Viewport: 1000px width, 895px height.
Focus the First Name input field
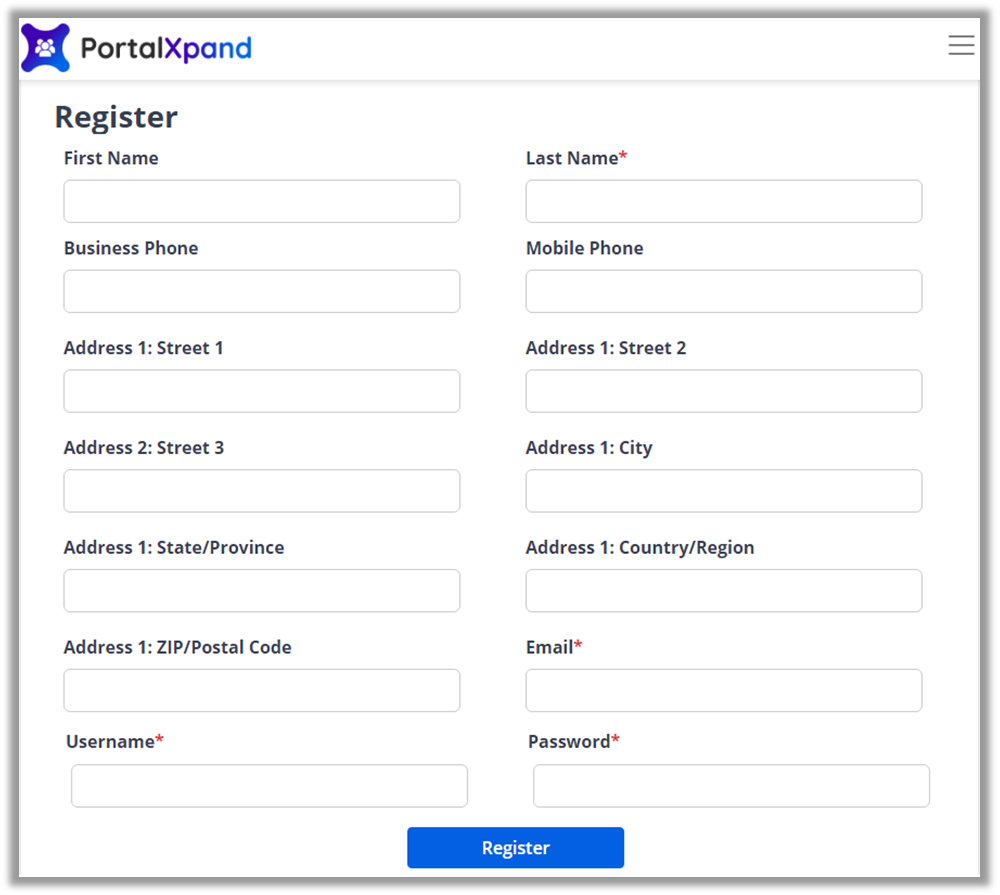[262, 201]
